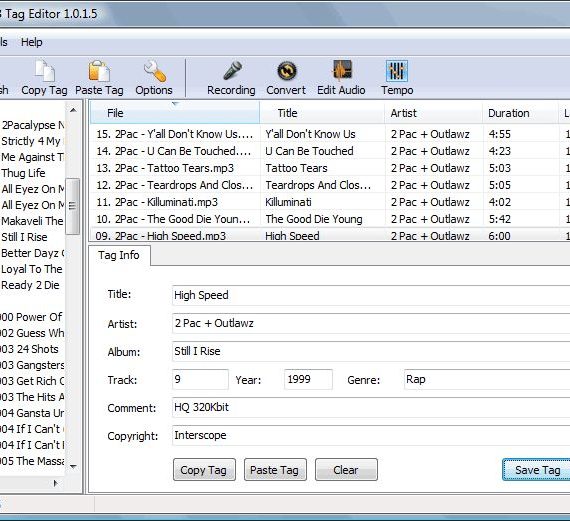Screen dimensions: 570x521
Task: Open the Convert tool icon
Action: [286, 71]
